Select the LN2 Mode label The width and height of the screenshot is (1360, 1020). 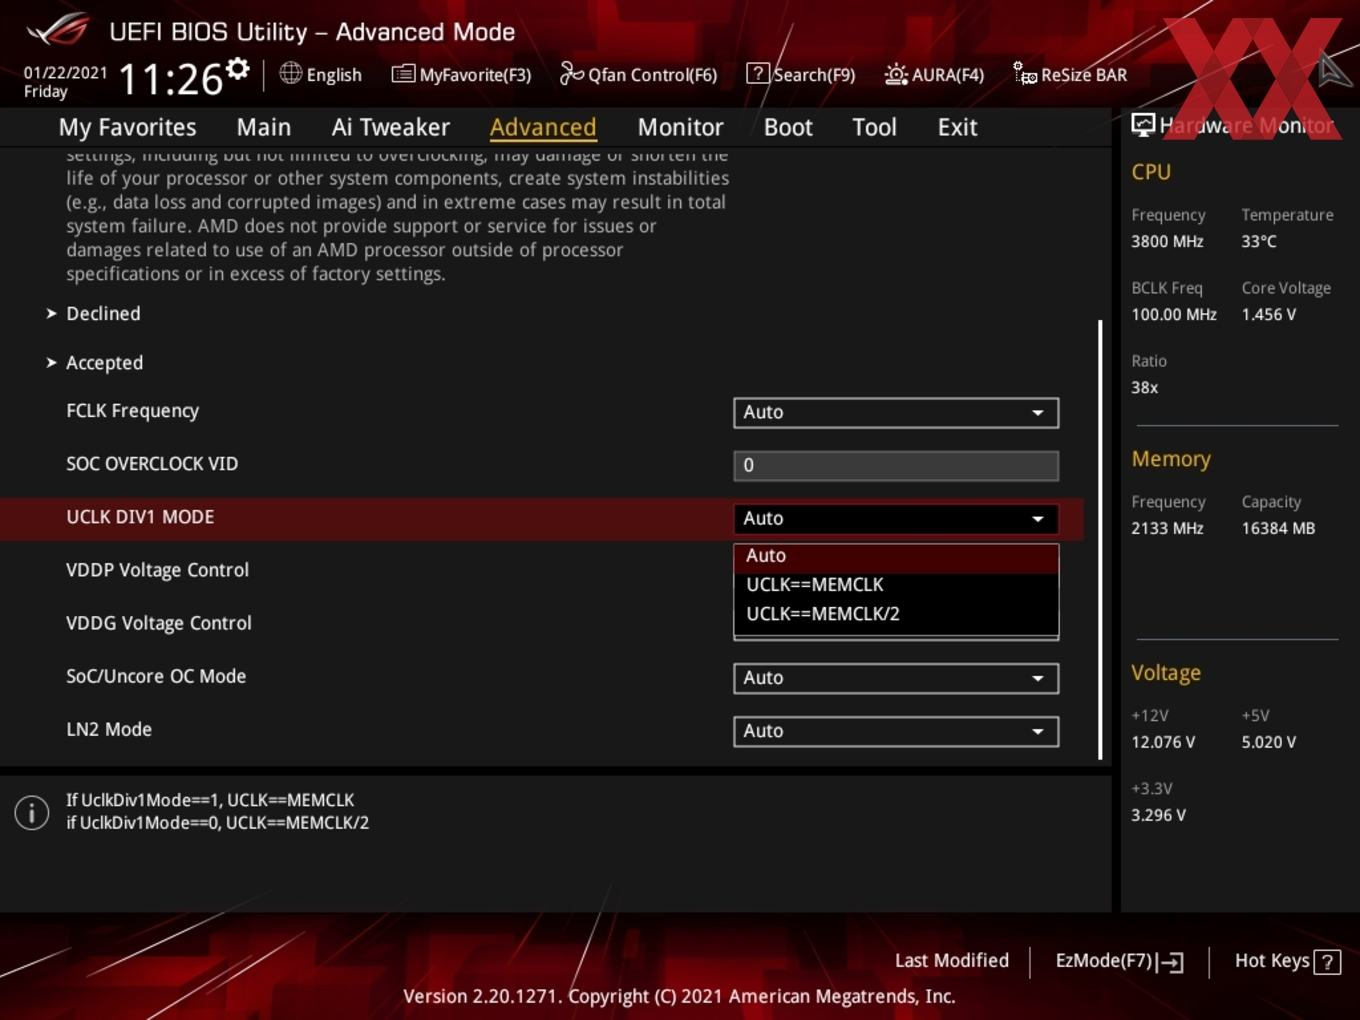109,730
